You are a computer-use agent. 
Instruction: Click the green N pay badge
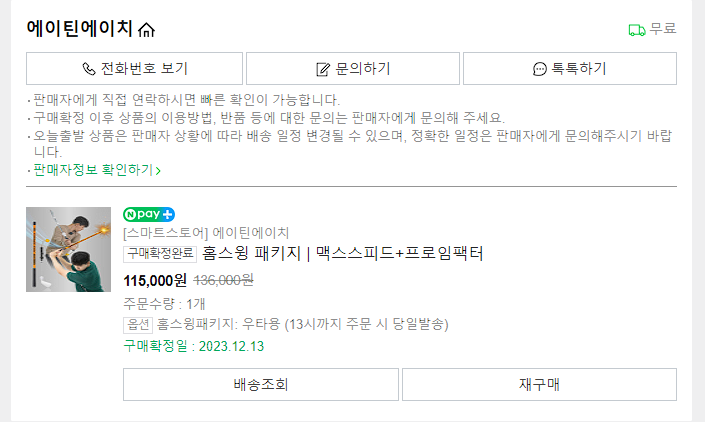coord(142,214)
